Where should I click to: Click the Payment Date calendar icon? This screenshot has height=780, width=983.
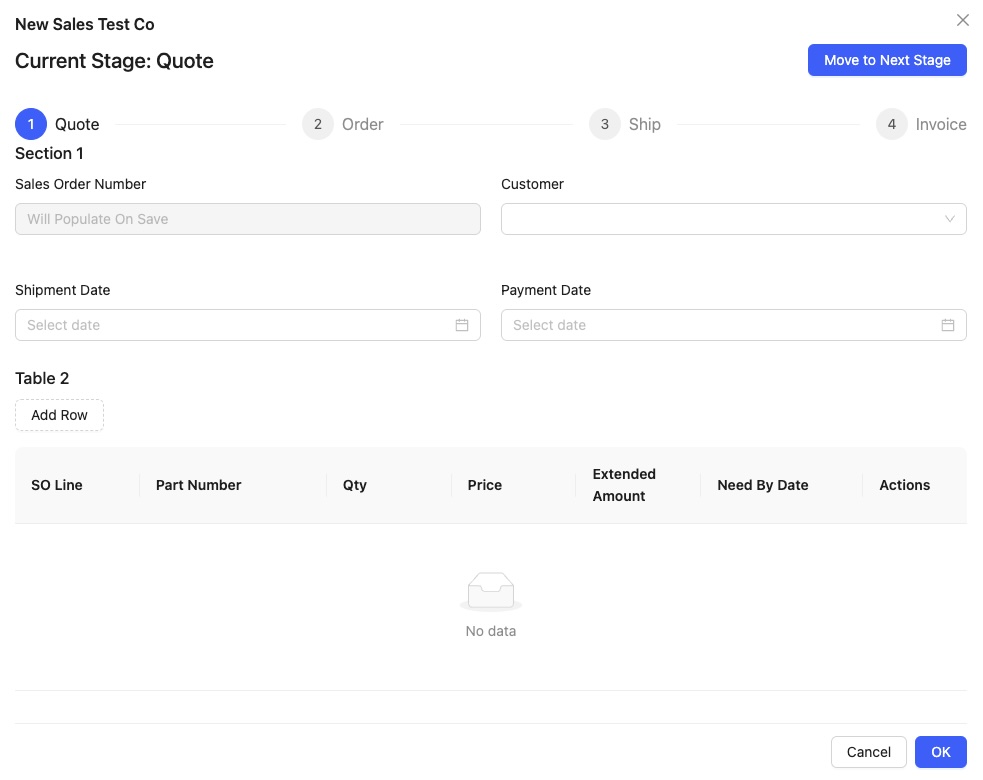tap(948, 325)
